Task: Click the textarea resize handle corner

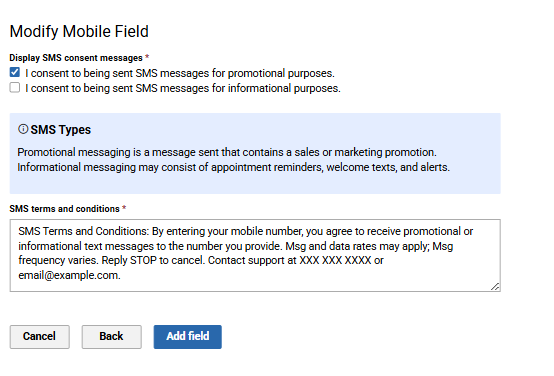Action: 495,287
